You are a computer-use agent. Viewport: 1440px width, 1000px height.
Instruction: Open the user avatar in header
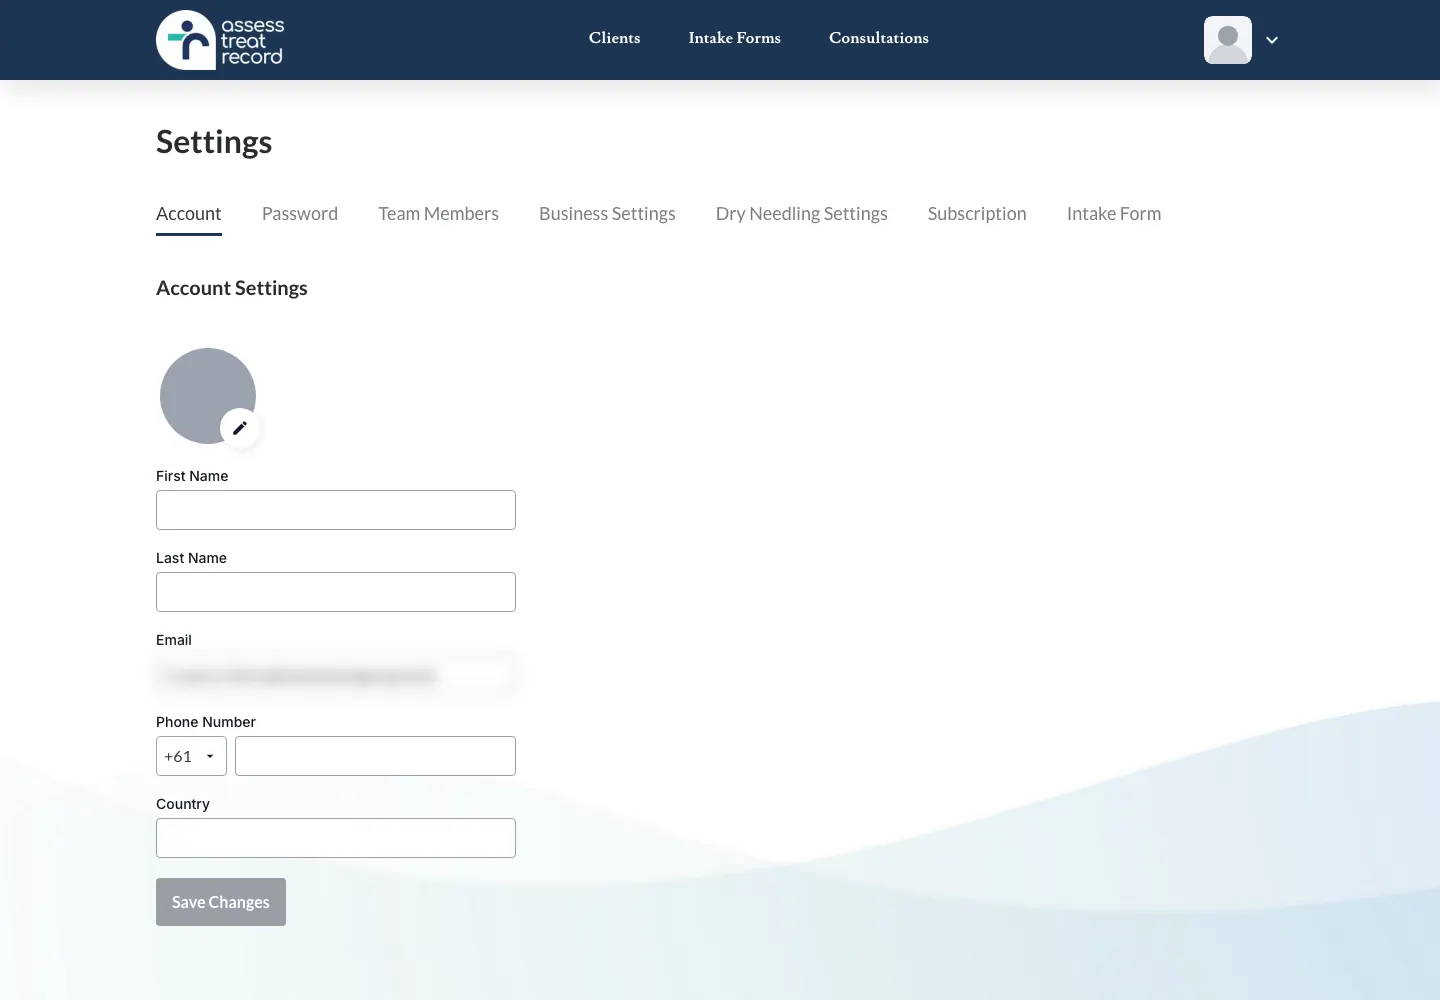[1228, 40]
